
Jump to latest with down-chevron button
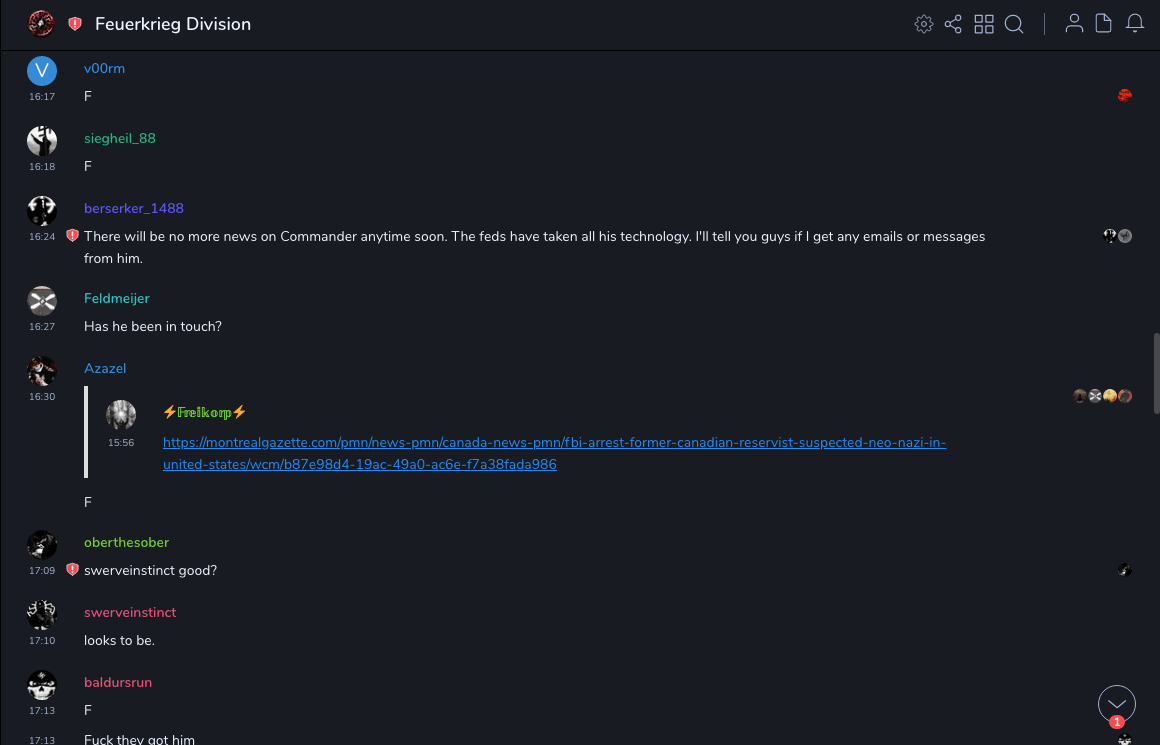point(1117,704)
